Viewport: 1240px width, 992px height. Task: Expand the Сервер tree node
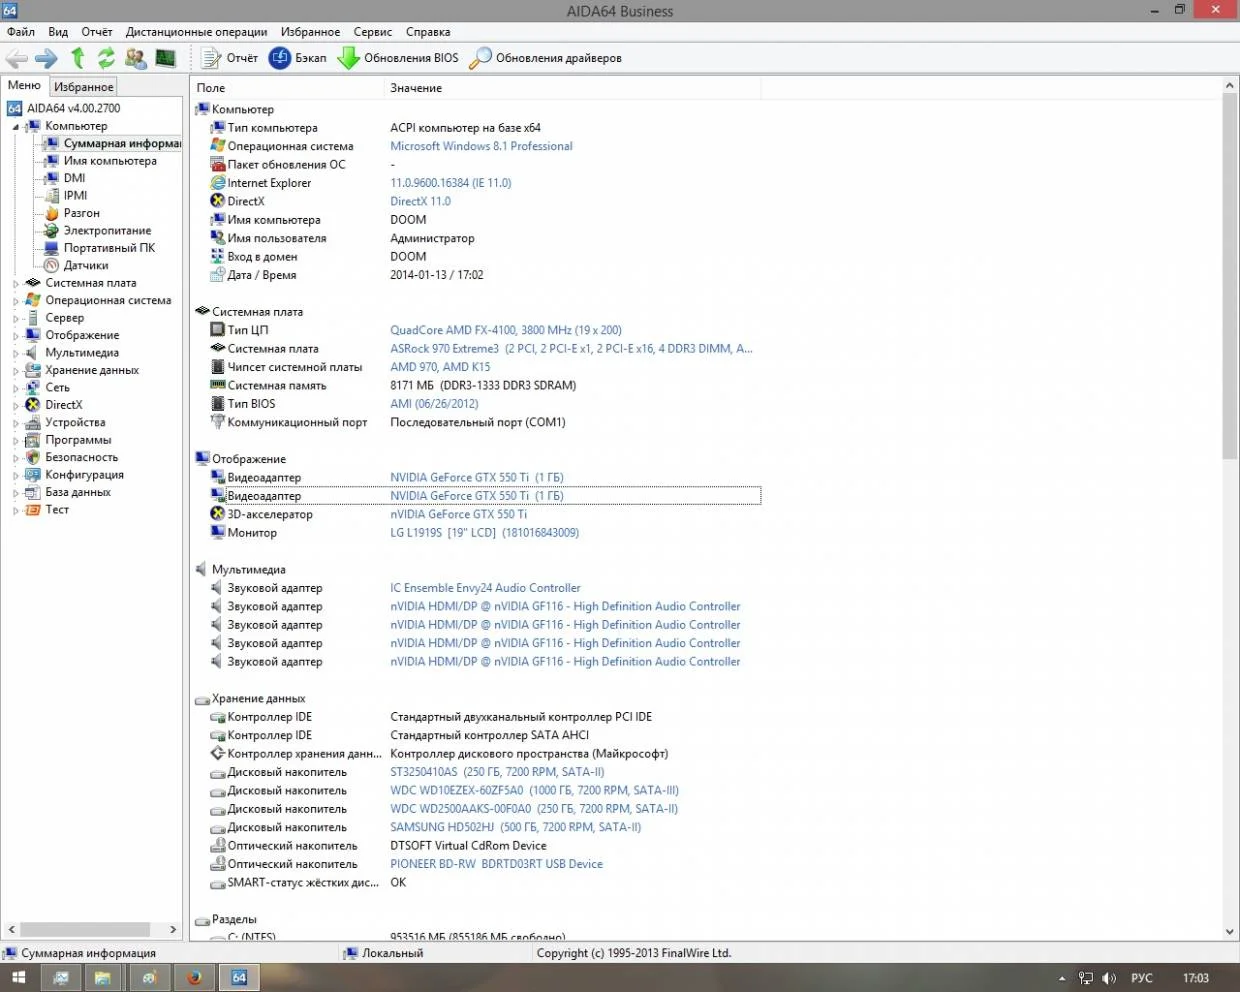(15, 319)
